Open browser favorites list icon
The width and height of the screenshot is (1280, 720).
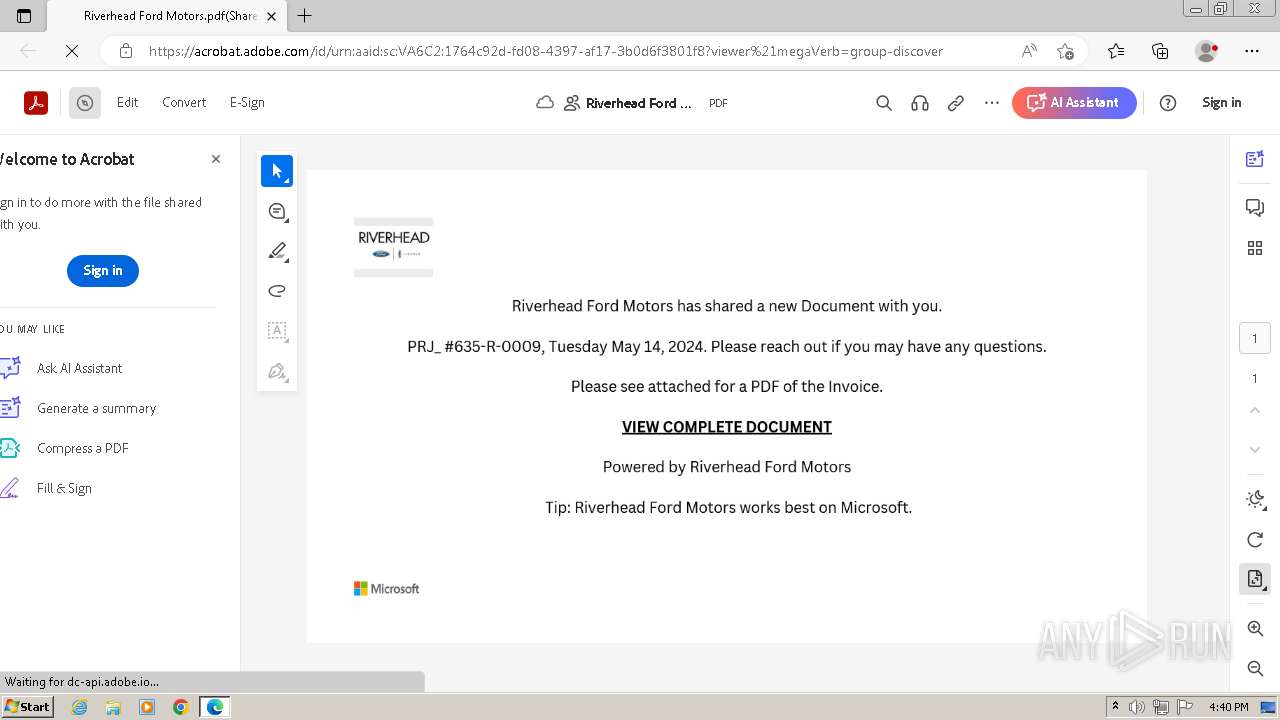pyautogui.click(x=1116, y=51)
